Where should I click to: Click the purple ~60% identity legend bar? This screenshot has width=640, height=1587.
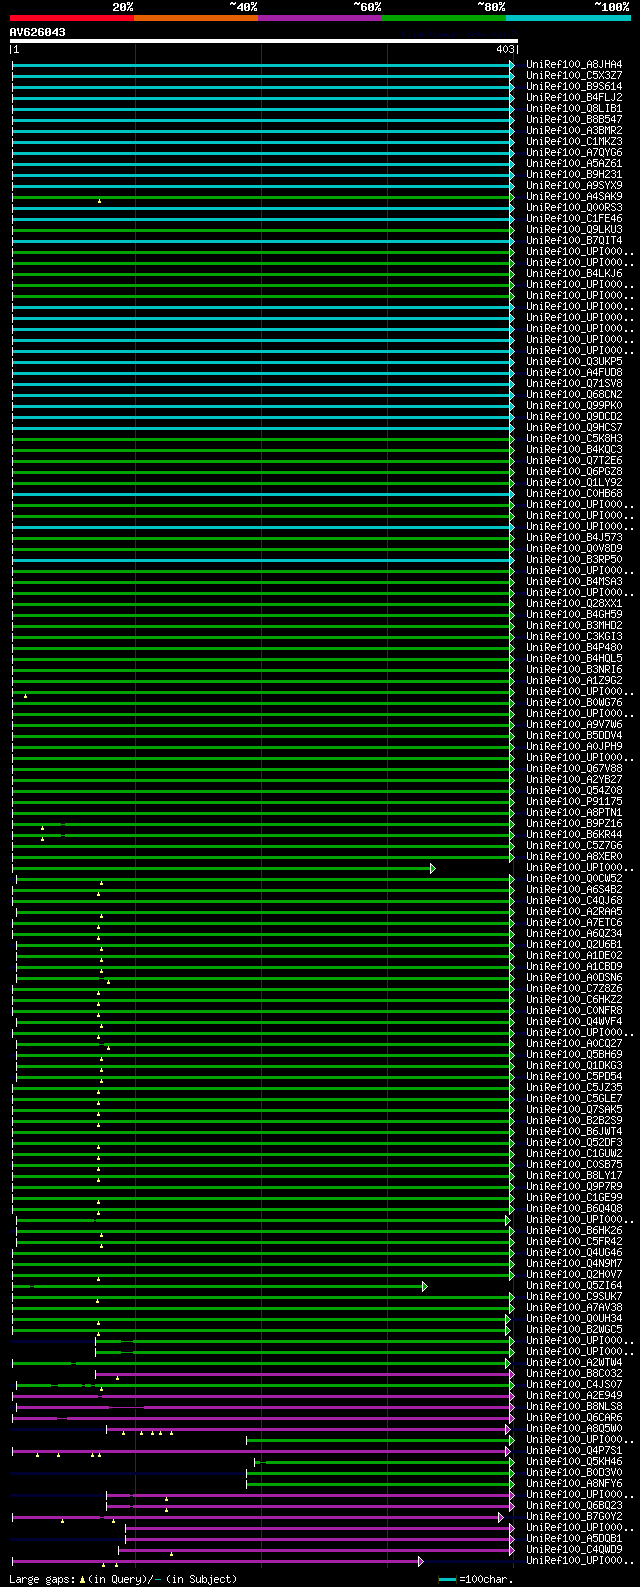pyautogui.click(x=320, y=18)
